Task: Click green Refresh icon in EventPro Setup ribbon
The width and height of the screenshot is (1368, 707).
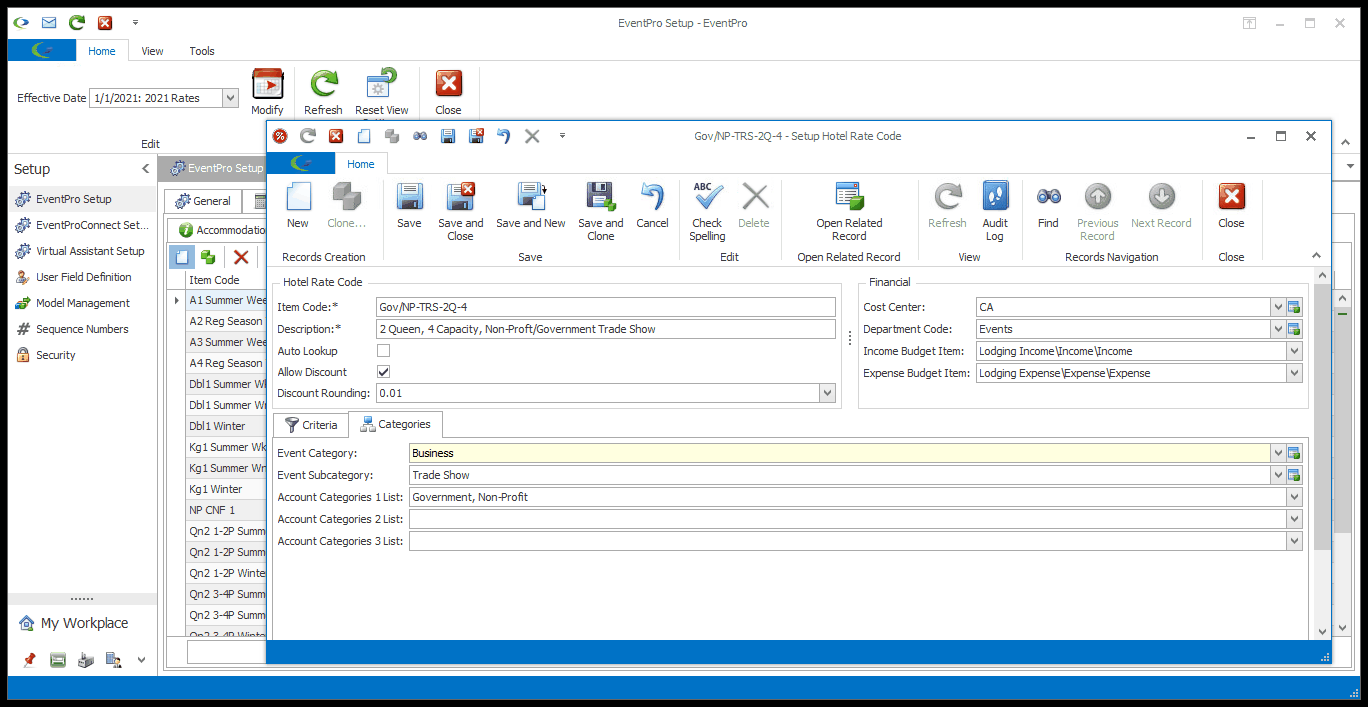Action: point(323,84)
